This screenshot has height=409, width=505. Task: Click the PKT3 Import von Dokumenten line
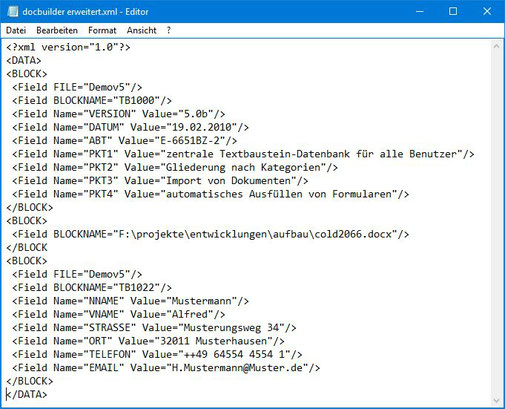[x=160, y=181]
